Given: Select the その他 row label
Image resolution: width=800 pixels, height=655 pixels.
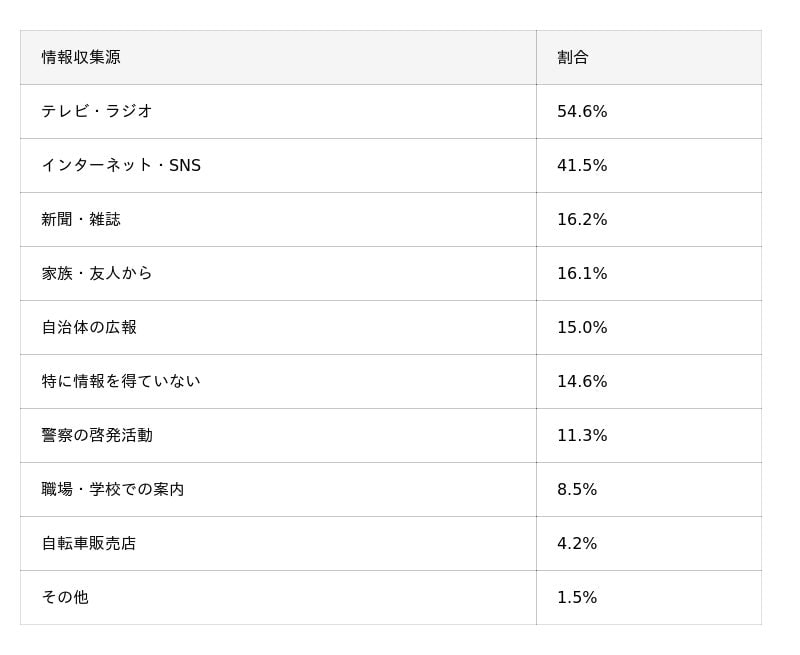Looking at the screenshot, I should [x=65, y=597].
